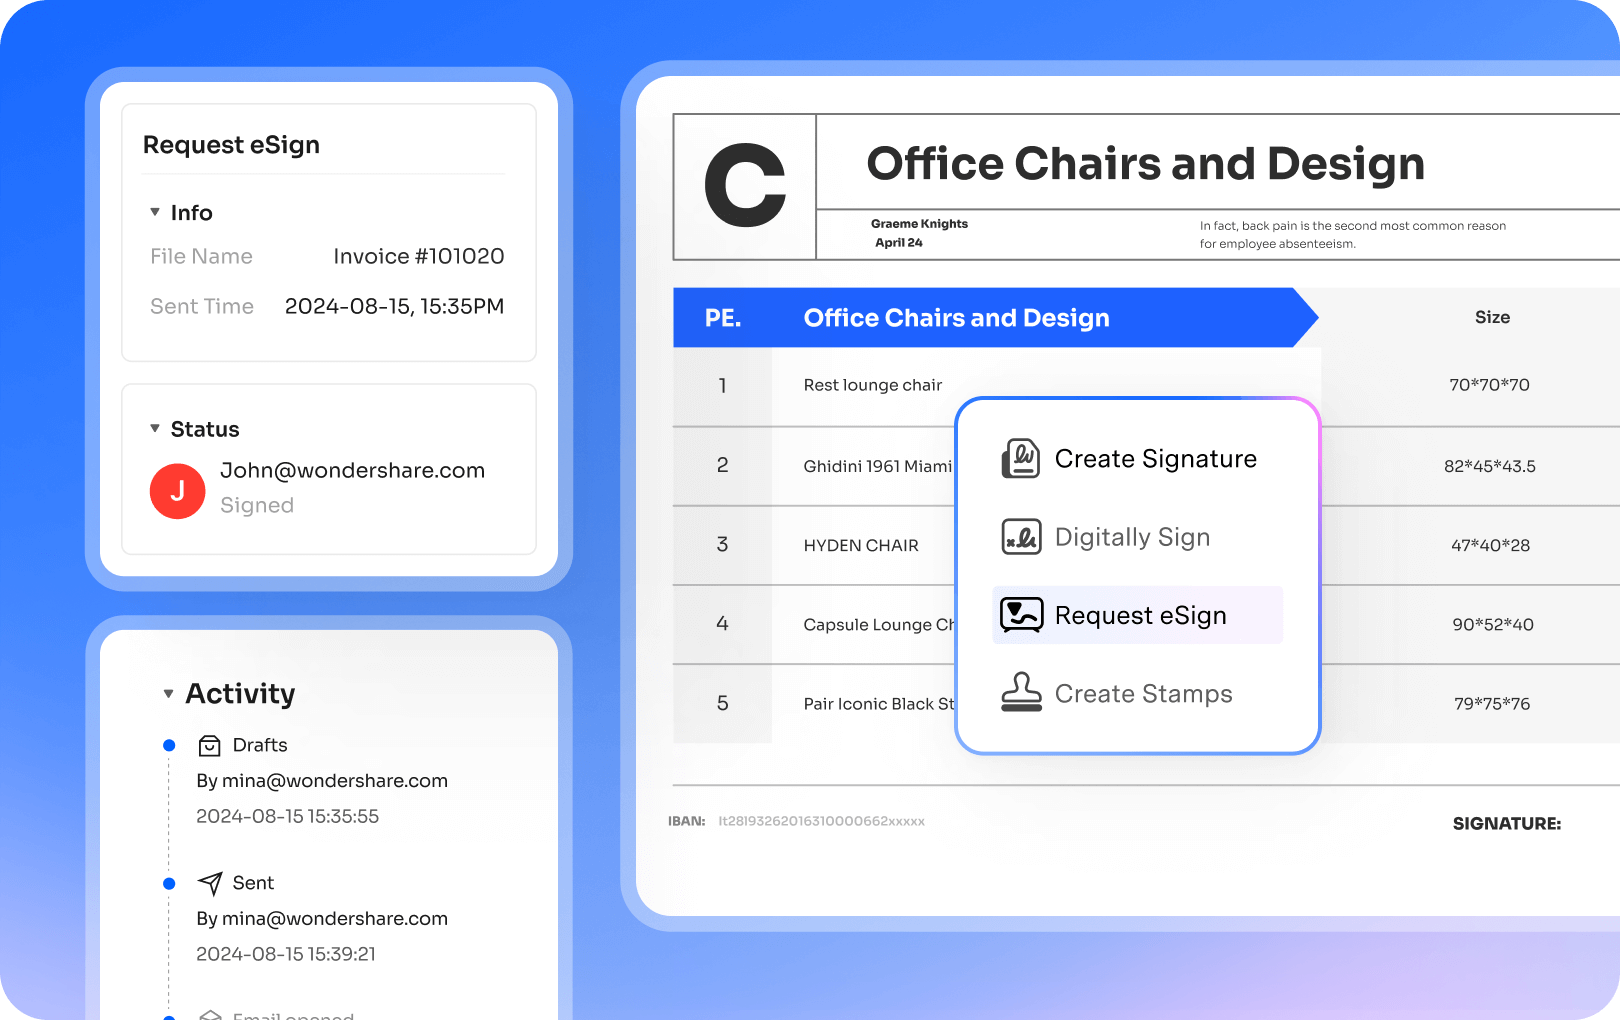Click the Request eSign icon in menu
Screen dimensions: 1620x1020
1021,615
